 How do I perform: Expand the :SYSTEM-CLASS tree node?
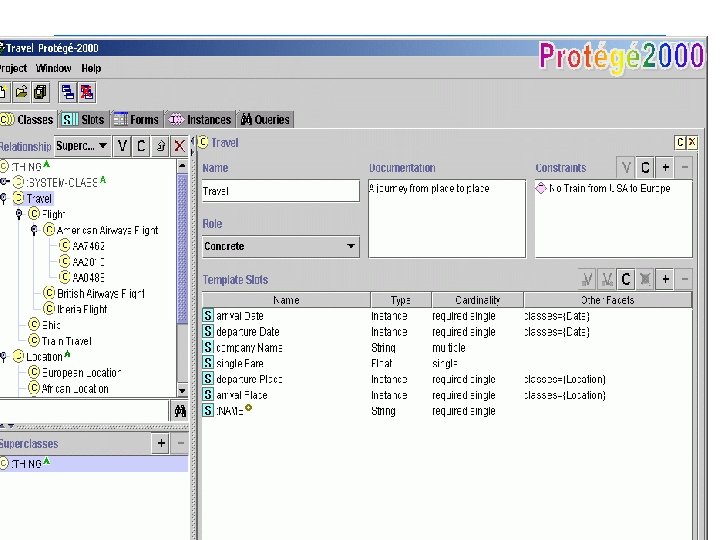4,181
